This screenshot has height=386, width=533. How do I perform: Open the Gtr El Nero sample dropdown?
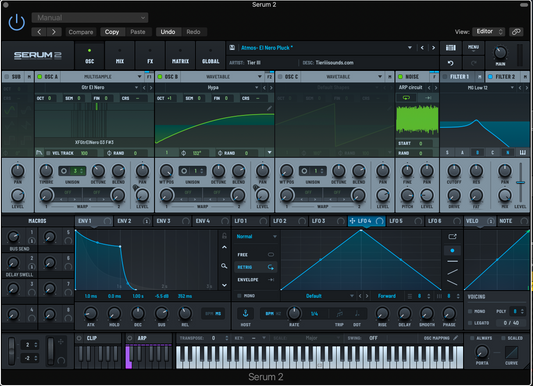point(93,88)
